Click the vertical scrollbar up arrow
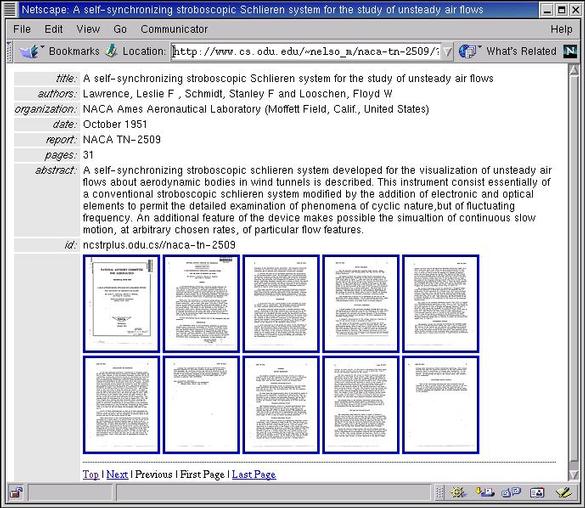The image size is (585, 508). point(574,70)
